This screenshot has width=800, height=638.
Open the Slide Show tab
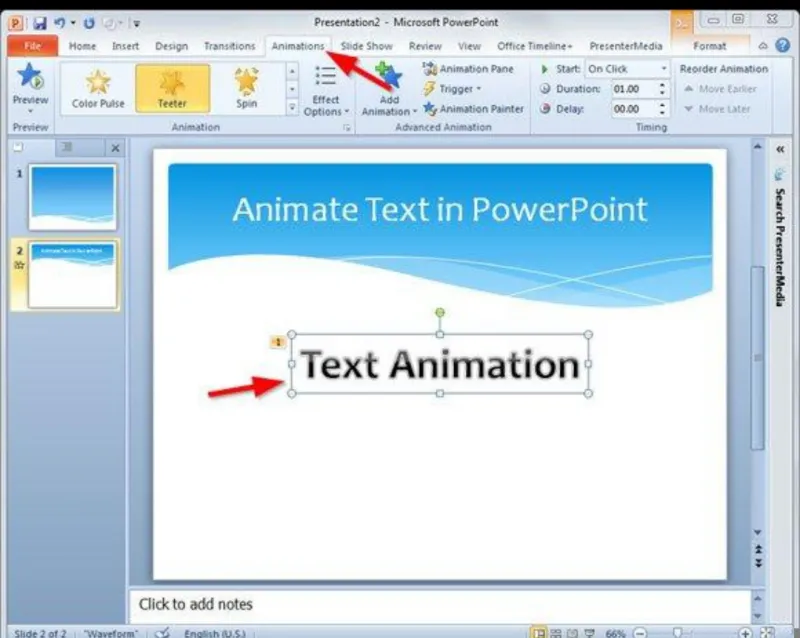(x=366, y=46)
